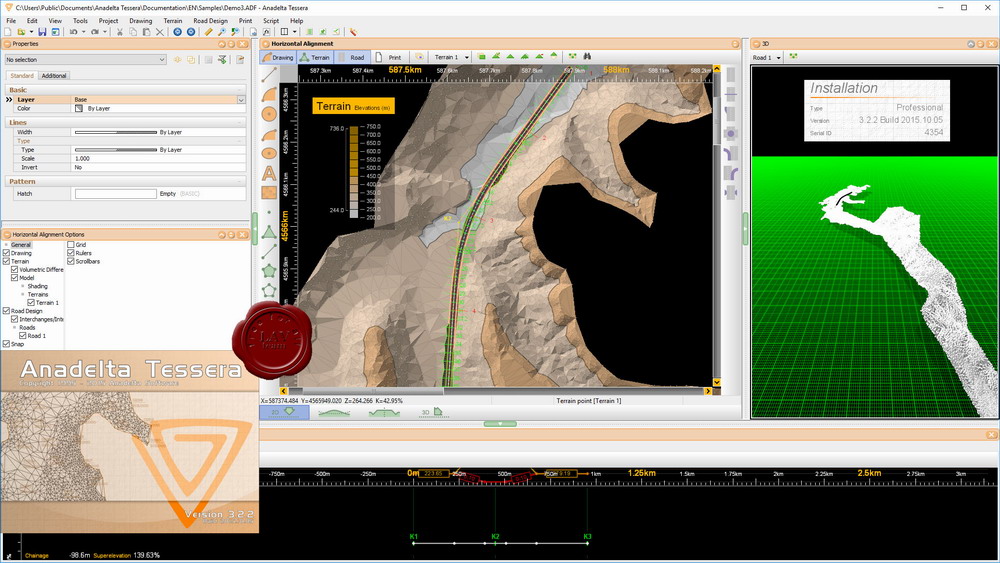This screenshot has height=563, width=1000.
Task: Toggle the Road Design checkbox
Action: coord(6,311)
